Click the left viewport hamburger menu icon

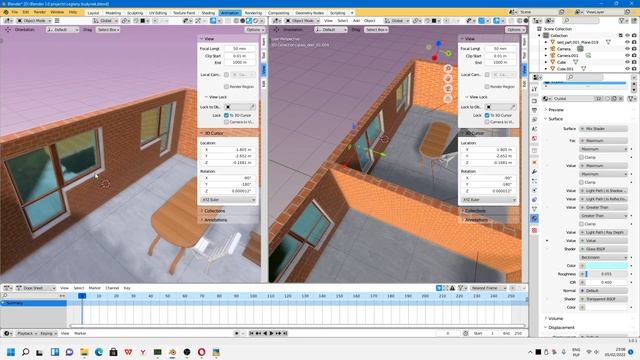(x=57, y=20)
